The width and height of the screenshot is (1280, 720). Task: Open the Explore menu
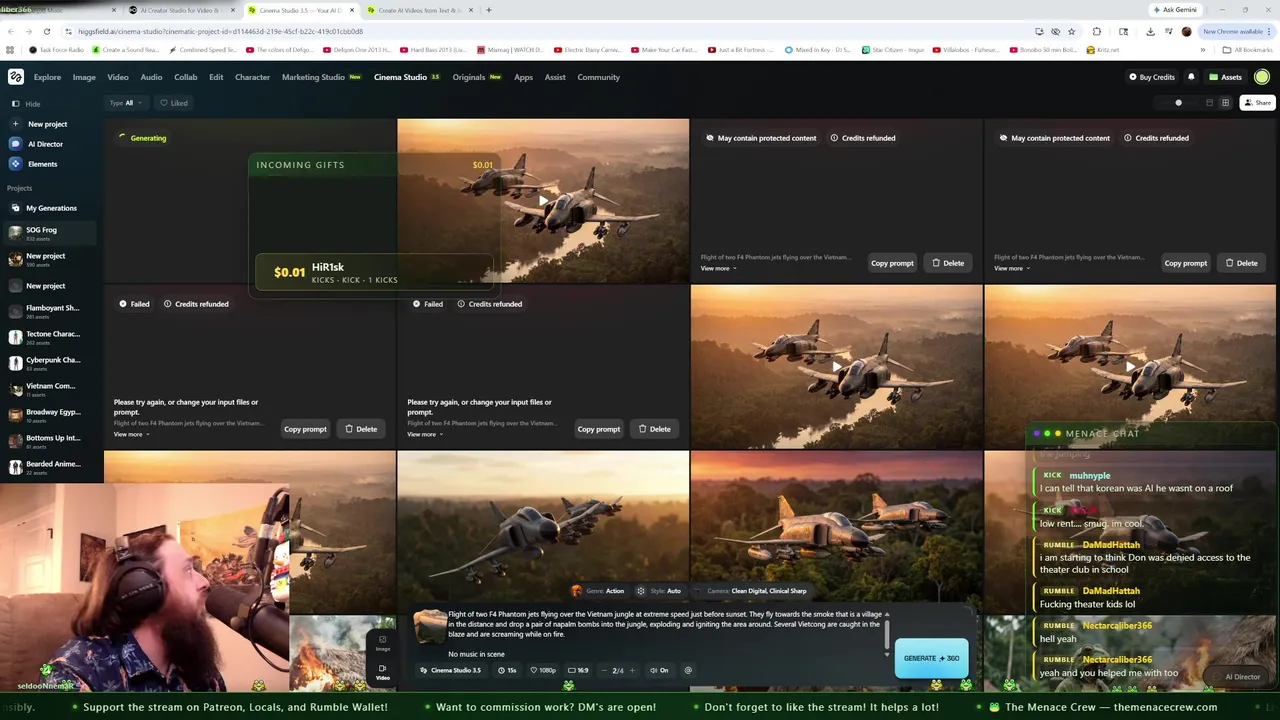(47, 77)
